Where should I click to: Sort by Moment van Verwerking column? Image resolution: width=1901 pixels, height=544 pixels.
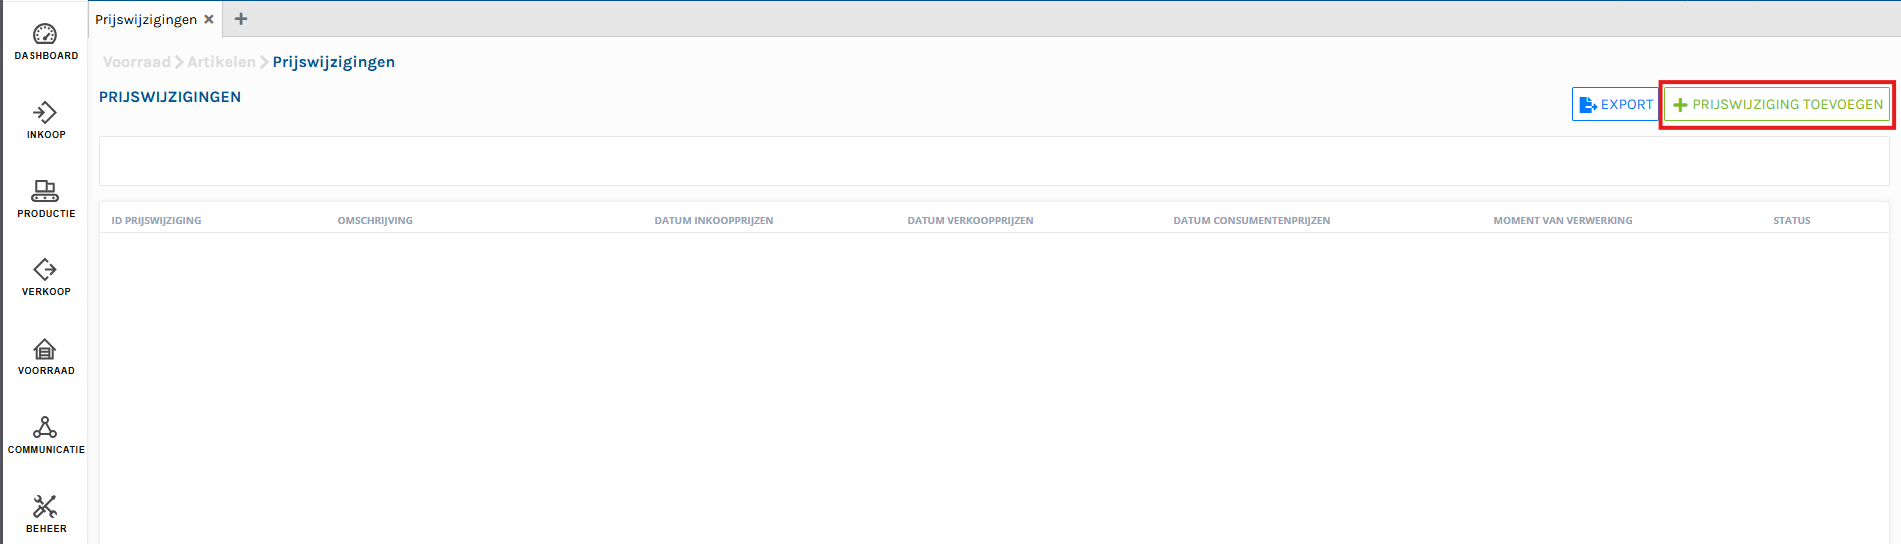coord(1562,220)
